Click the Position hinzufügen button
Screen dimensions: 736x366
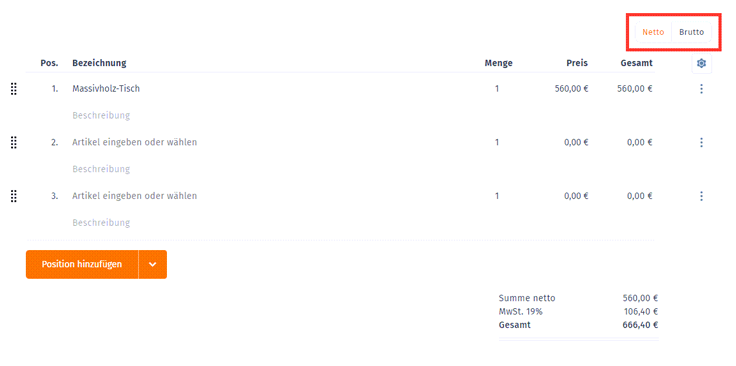pos(82,264)
